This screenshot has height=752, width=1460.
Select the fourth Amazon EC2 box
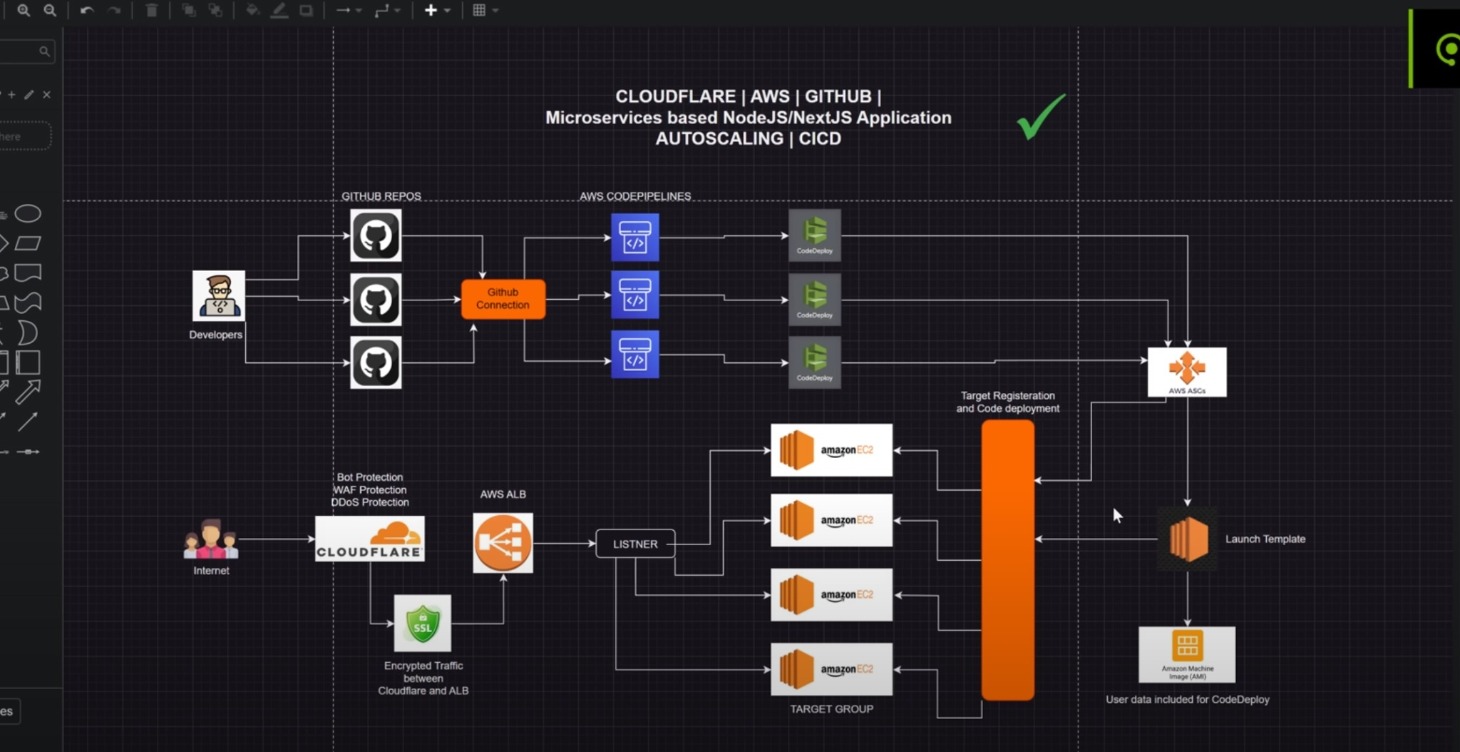(832, 669)
